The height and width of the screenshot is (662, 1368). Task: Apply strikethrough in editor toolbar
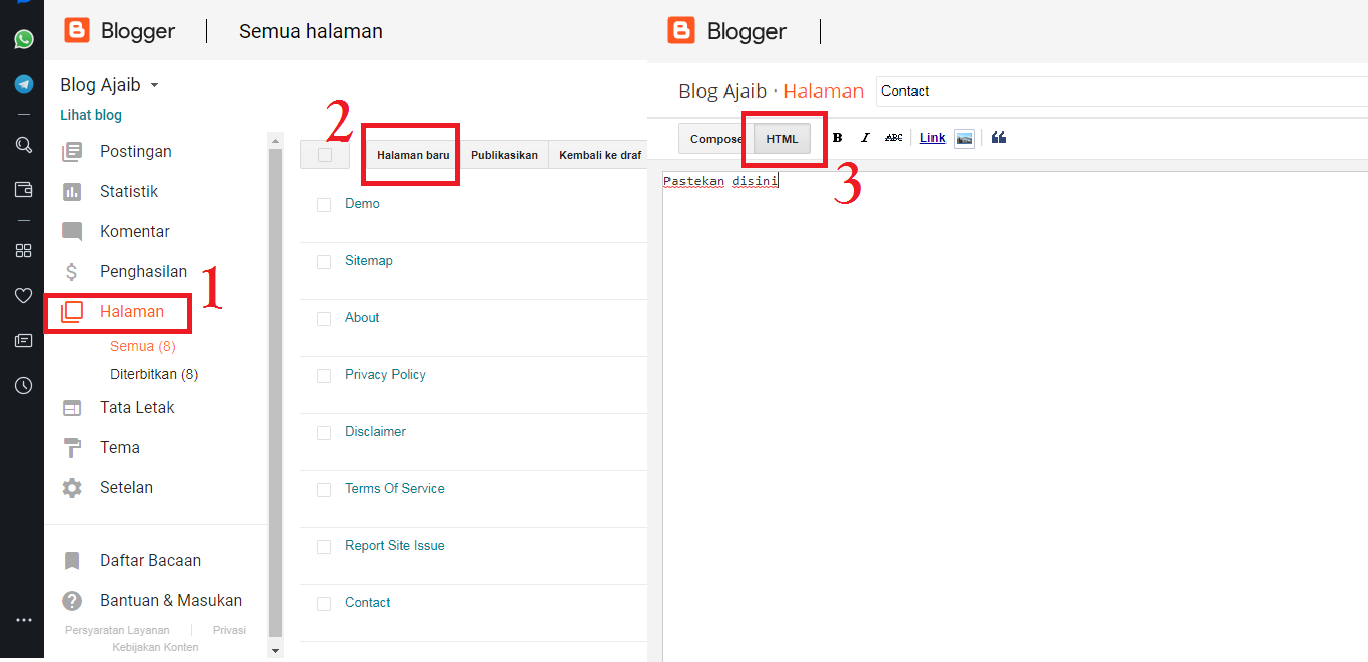[x=894, y=138]
